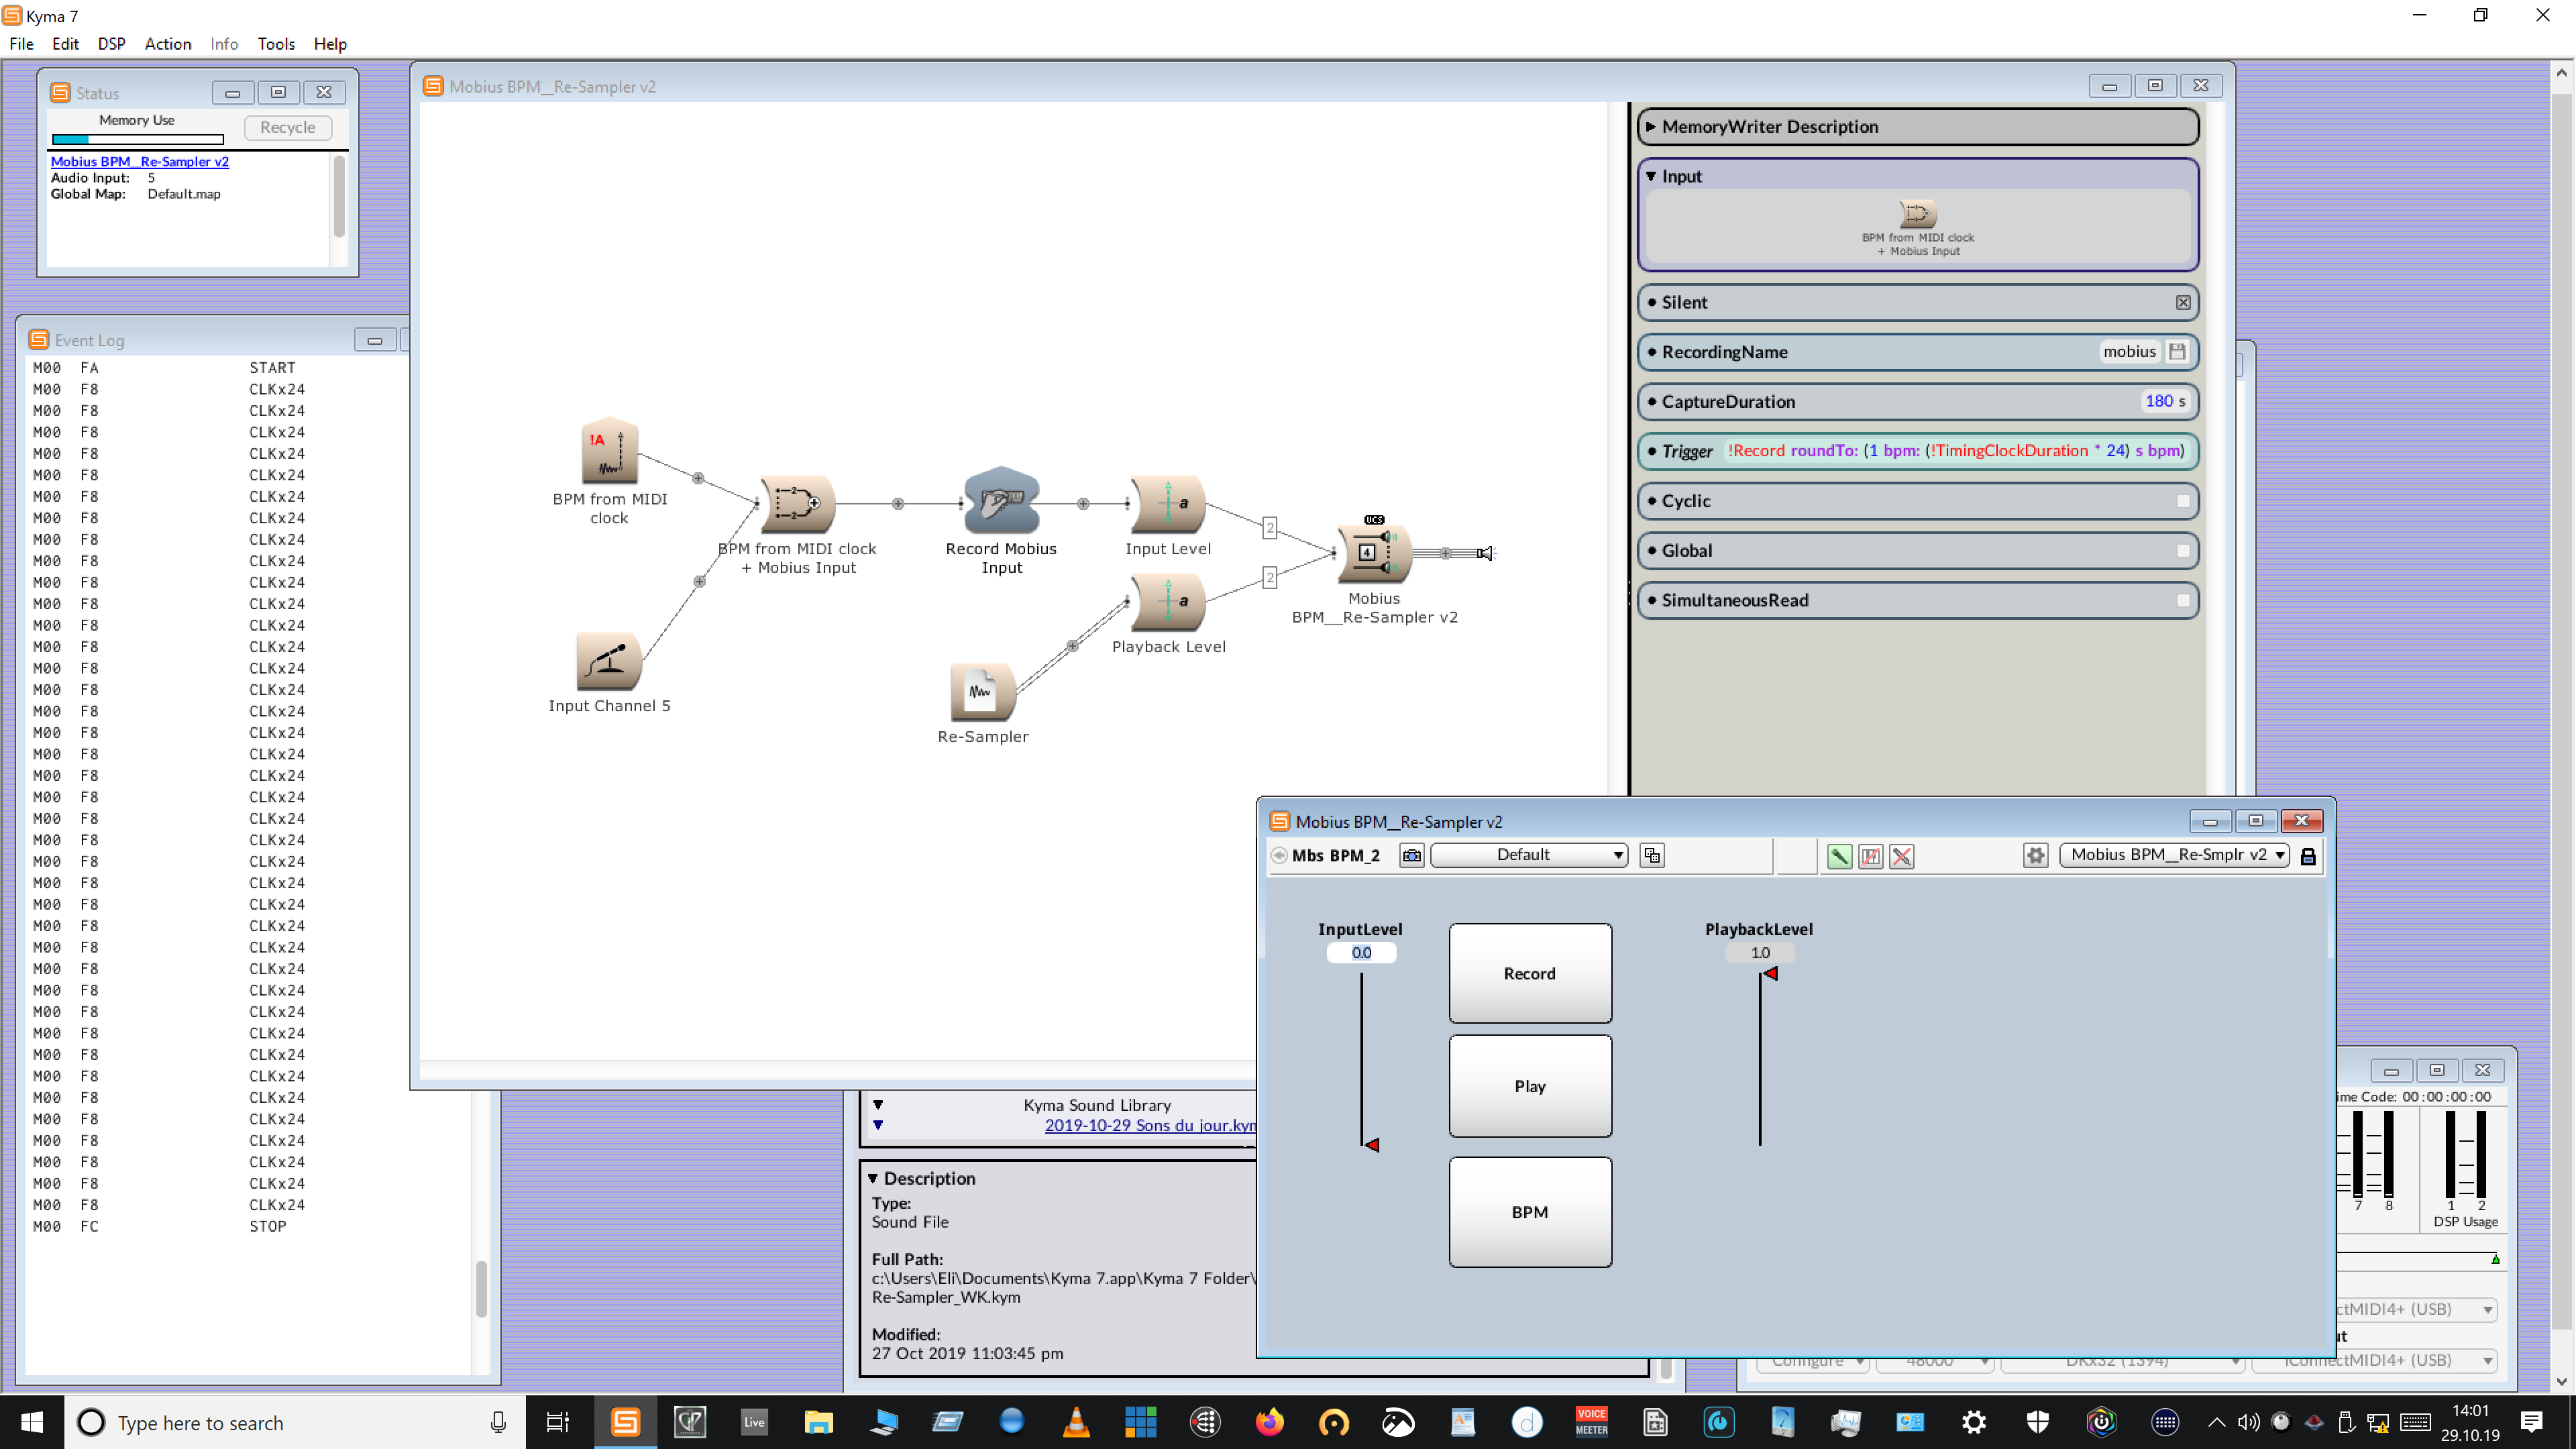Select the Record Mobius Input node icon
Viewport: 2576px width, 1449px height.
click(x=1001, y=501)
